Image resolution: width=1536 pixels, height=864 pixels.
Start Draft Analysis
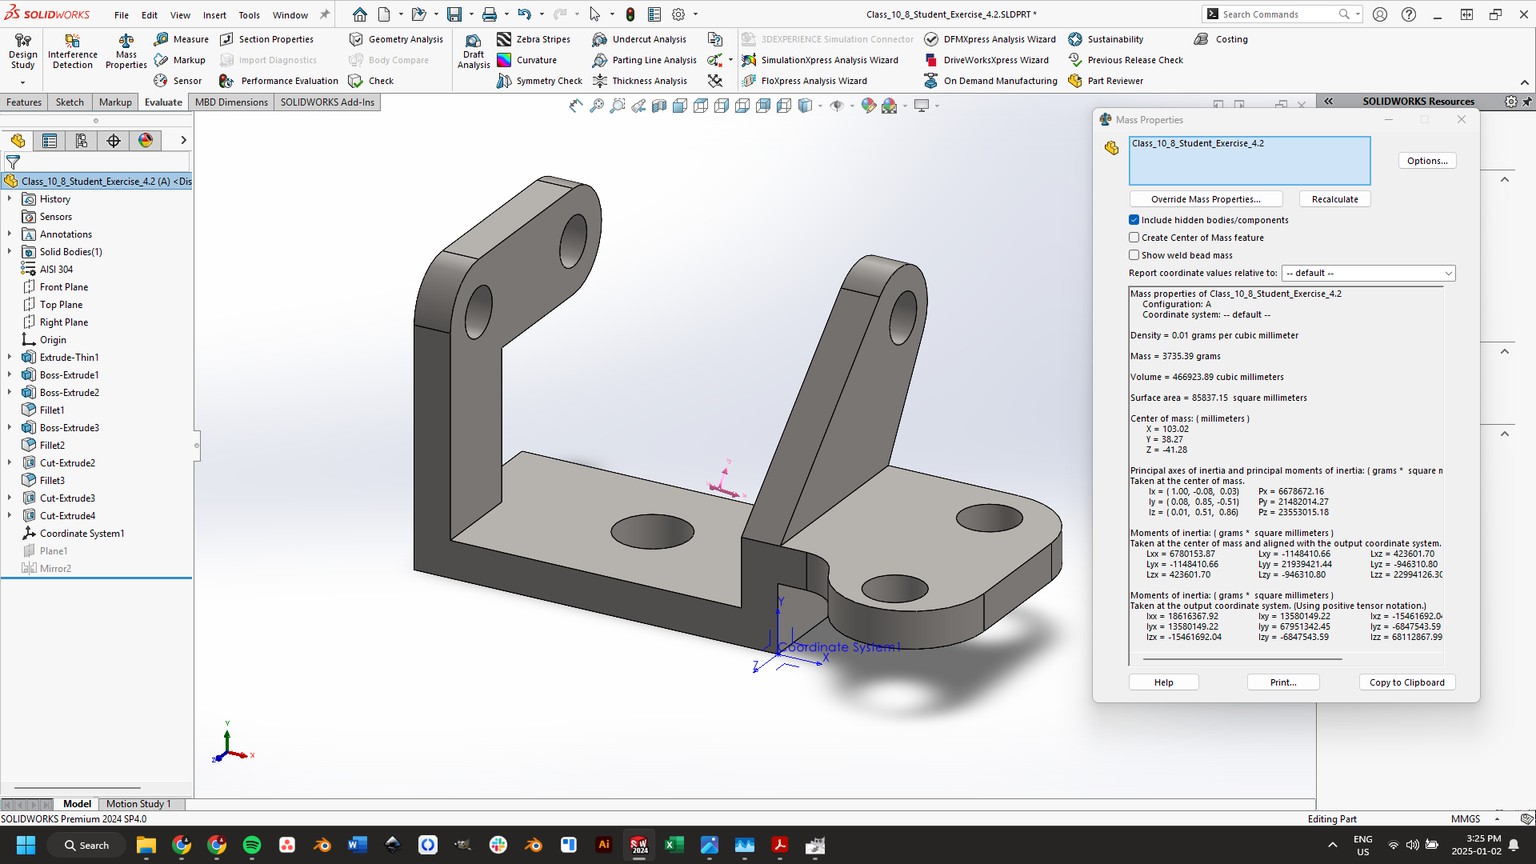473,52
